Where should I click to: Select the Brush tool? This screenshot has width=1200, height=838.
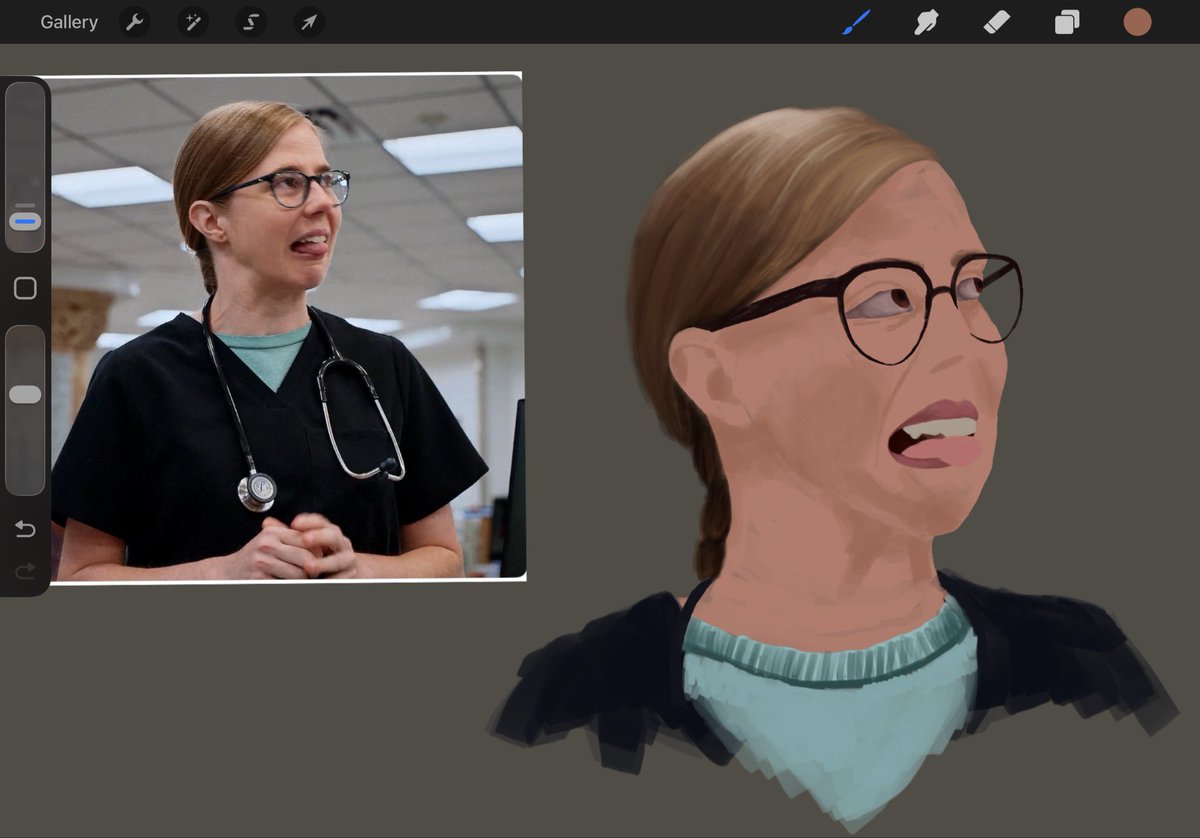pyautogui.click(x=856, y=22)
